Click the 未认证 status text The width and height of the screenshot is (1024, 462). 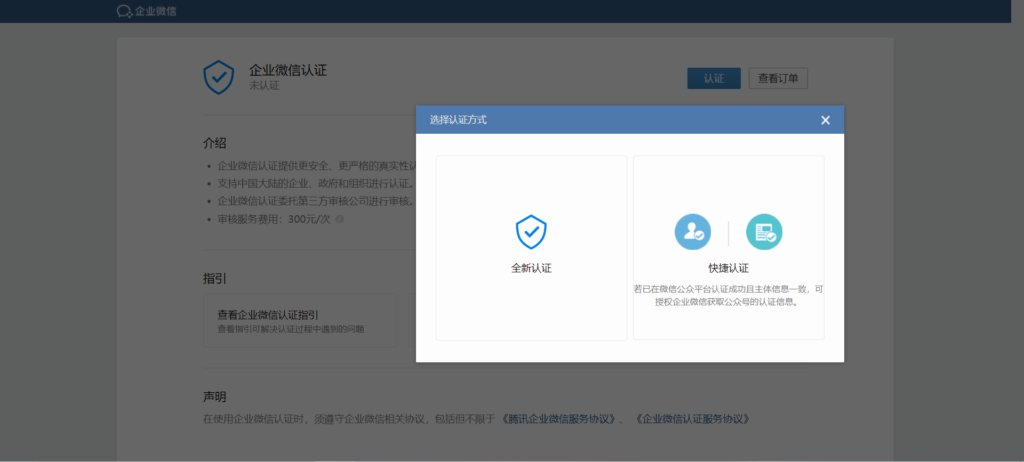[x=264, y=86]
